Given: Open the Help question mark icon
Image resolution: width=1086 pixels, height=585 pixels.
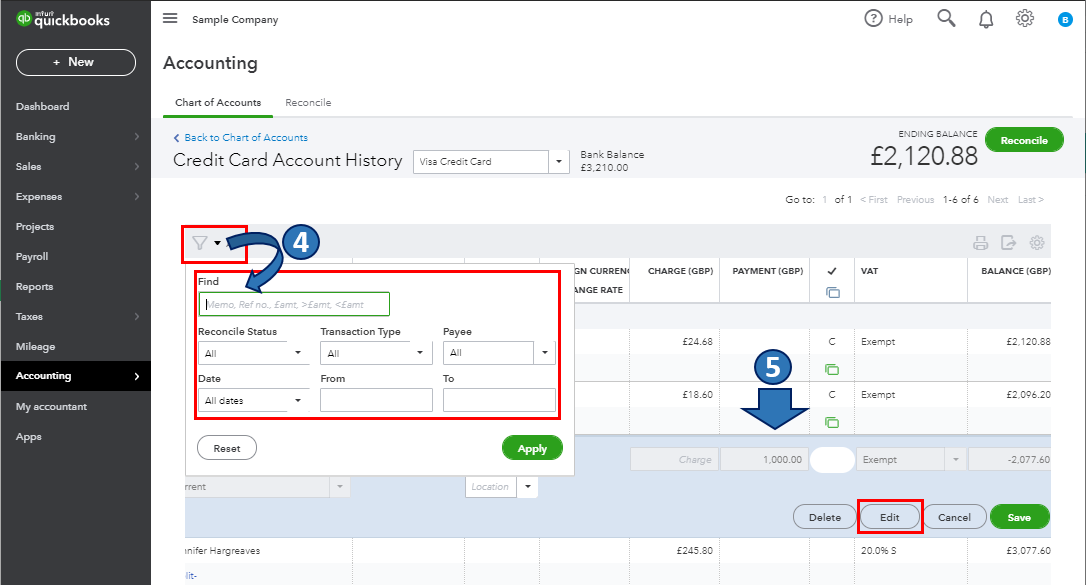Looking at the screenshot, I should [873, 19].
